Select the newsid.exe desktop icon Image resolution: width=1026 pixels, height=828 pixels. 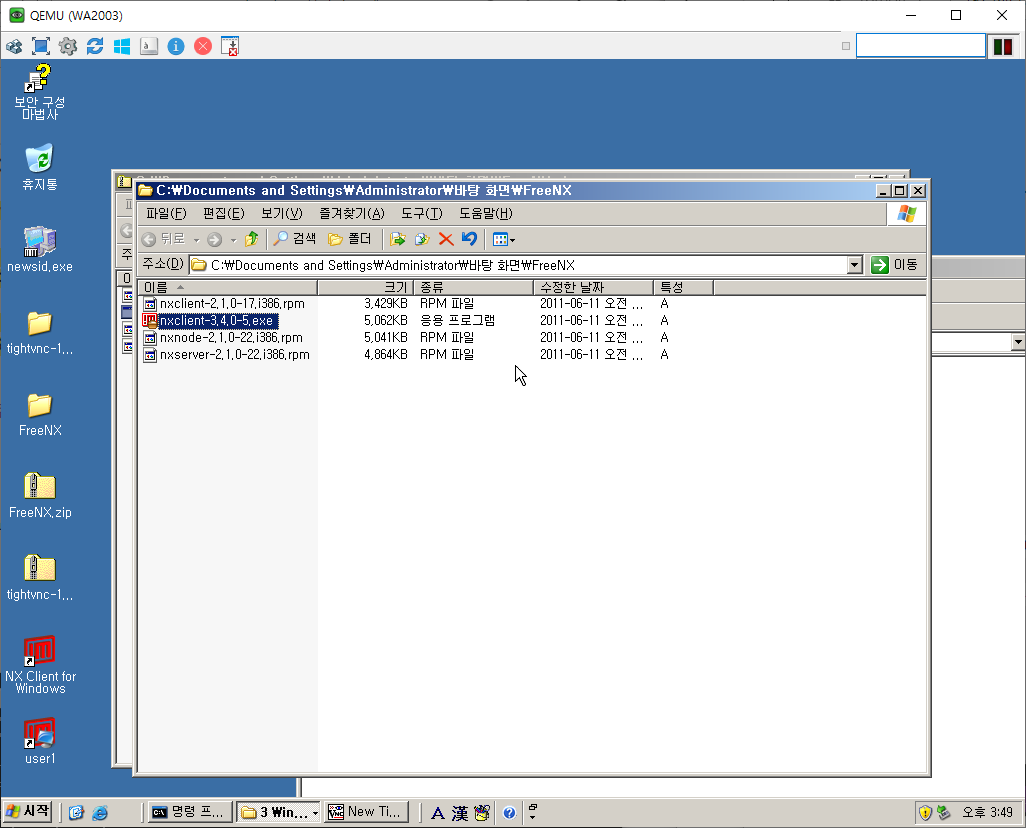40,249
